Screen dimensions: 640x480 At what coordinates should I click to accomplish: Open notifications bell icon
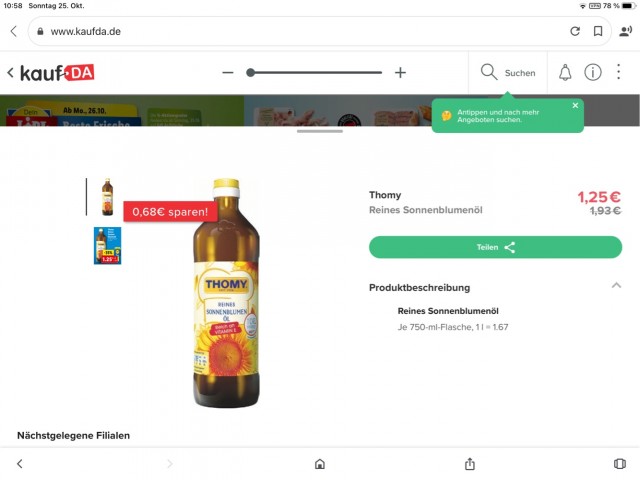[x=565, y=73]
